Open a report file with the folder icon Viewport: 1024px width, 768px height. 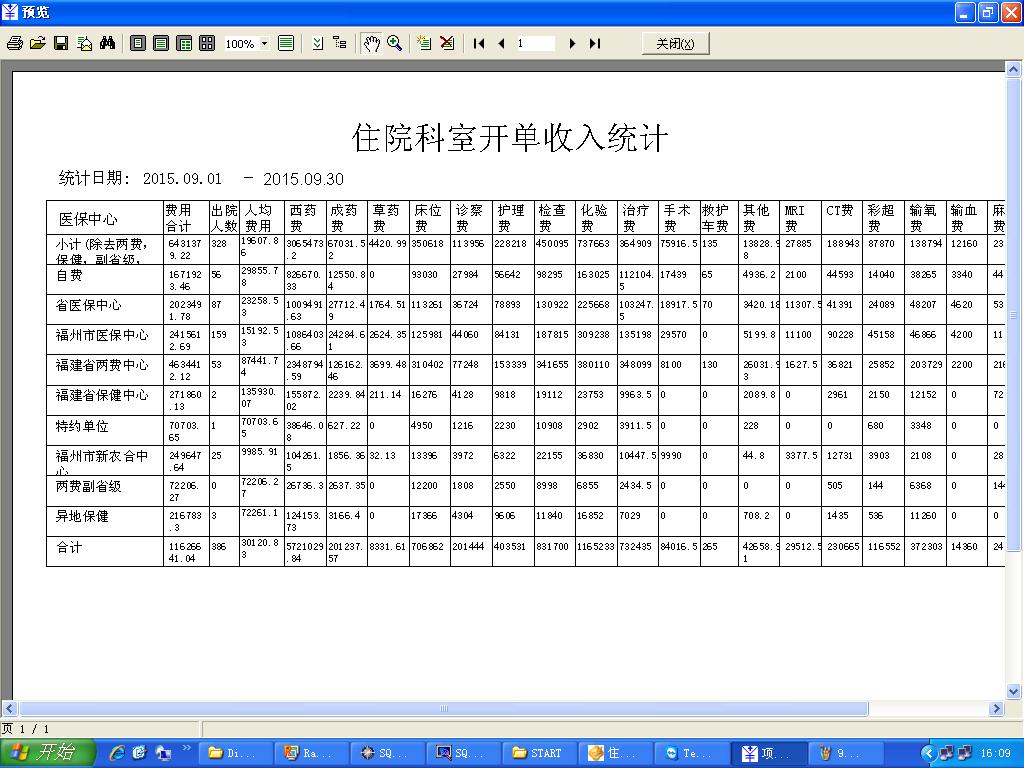[x=38, y=44]
